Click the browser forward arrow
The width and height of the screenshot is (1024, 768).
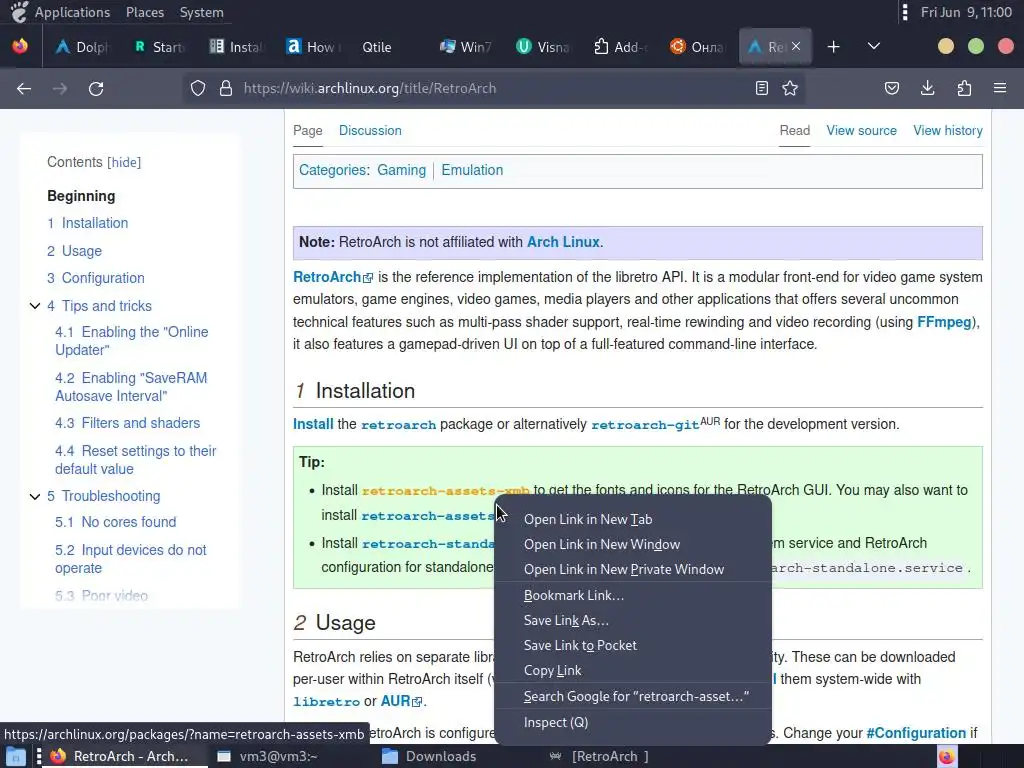60,88
